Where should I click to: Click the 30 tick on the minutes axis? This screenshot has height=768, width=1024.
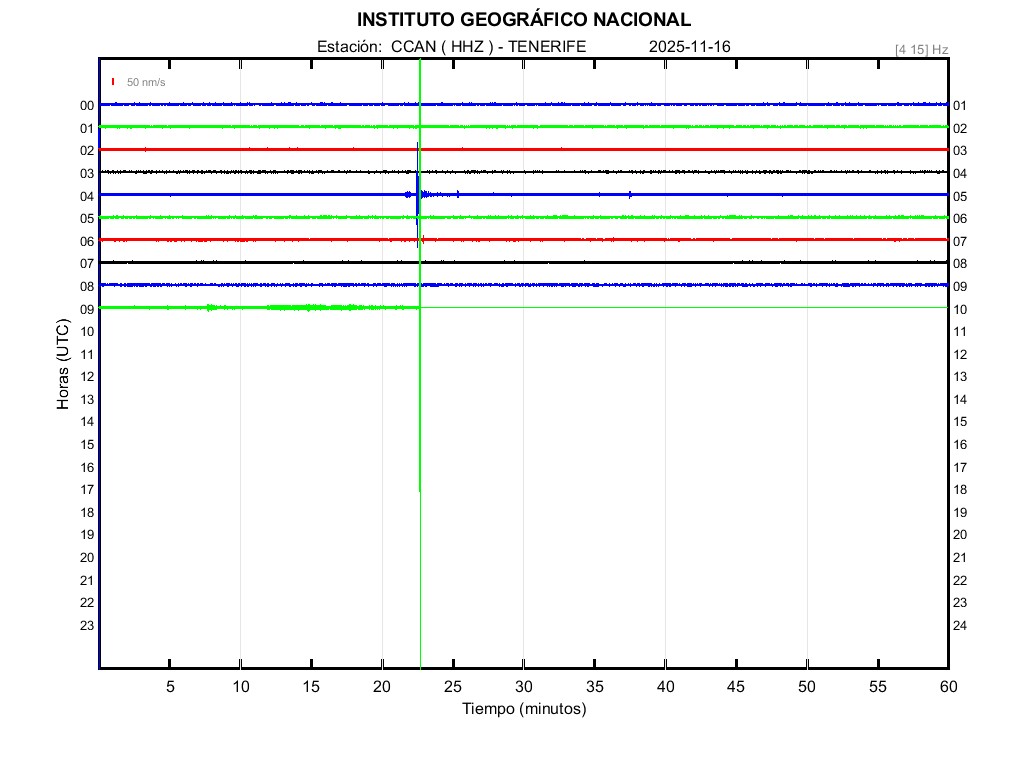(x=524, y=687)
